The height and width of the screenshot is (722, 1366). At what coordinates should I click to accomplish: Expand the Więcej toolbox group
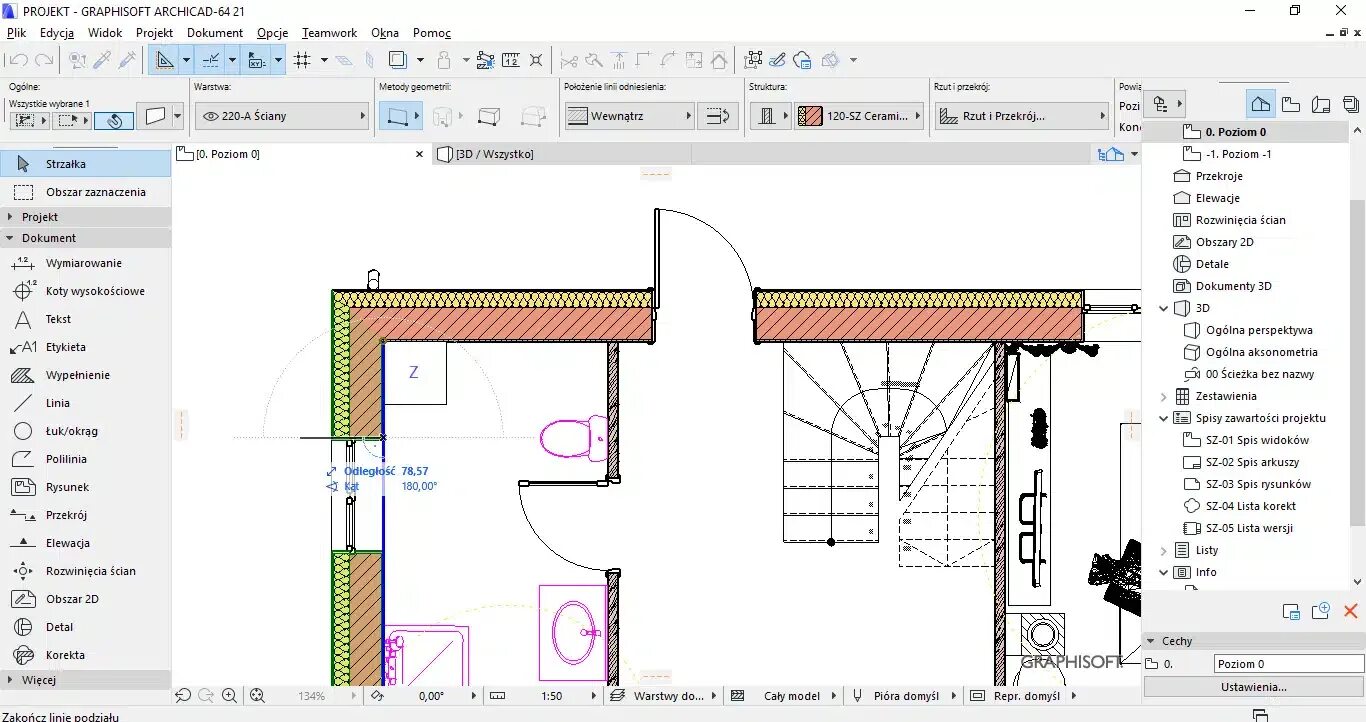pyautogui.click(x=85, y=680)
